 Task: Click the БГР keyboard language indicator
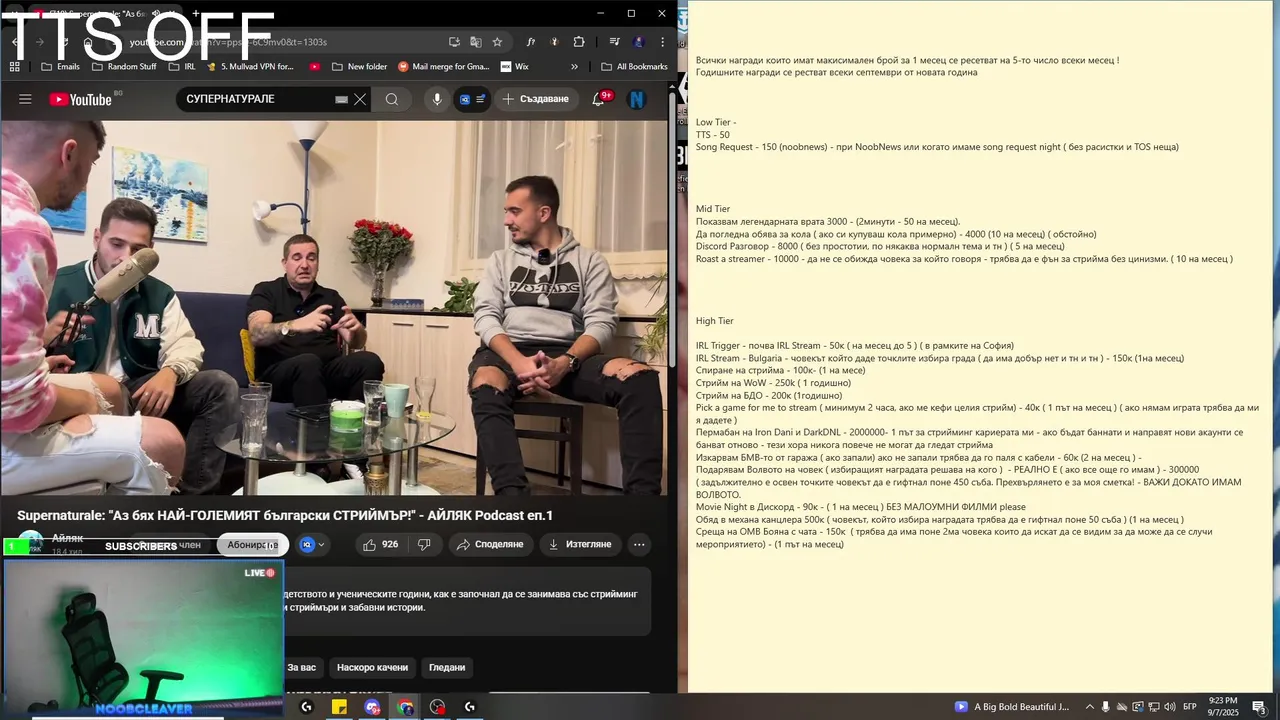(x=1190, y=707)
